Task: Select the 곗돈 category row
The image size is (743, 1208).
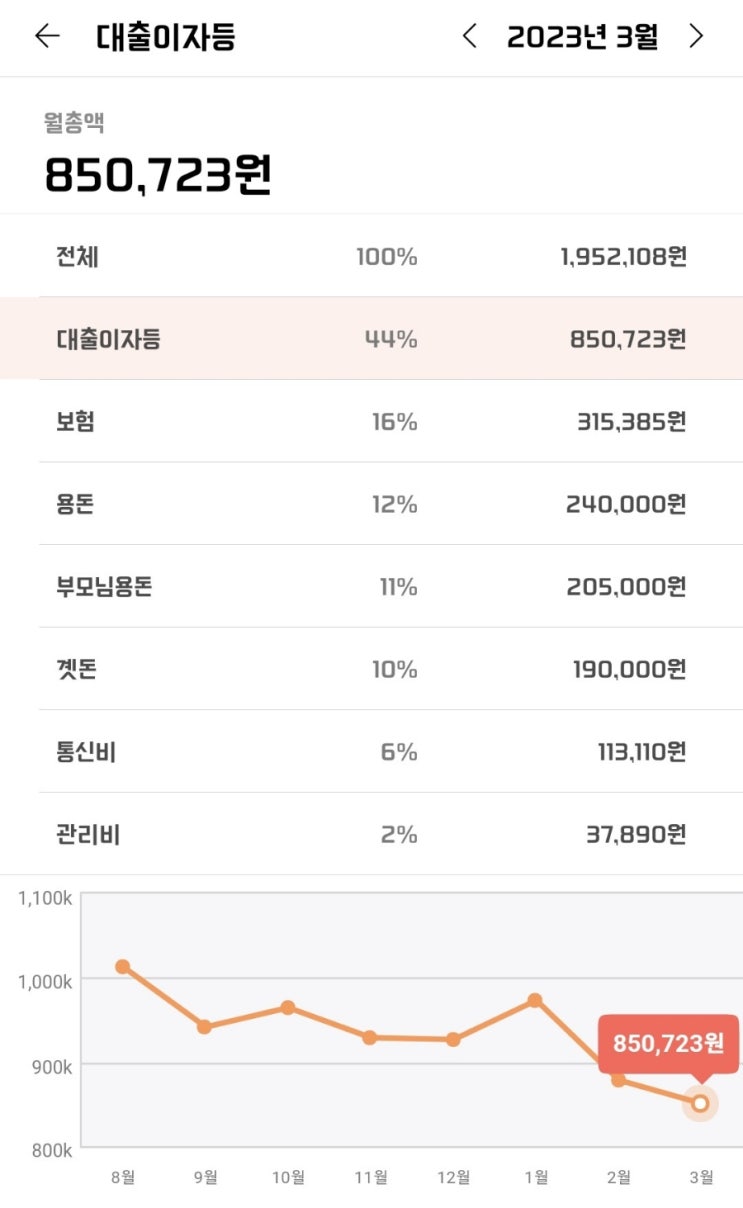Action: (x=371, y=669)
